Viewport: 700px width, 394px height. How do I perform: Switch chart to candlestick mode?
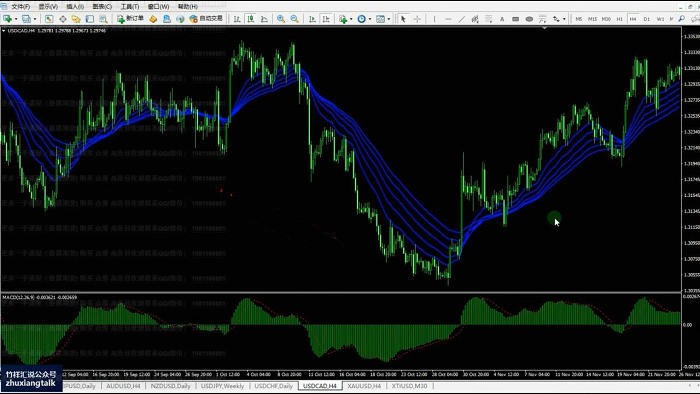(251, 19)
